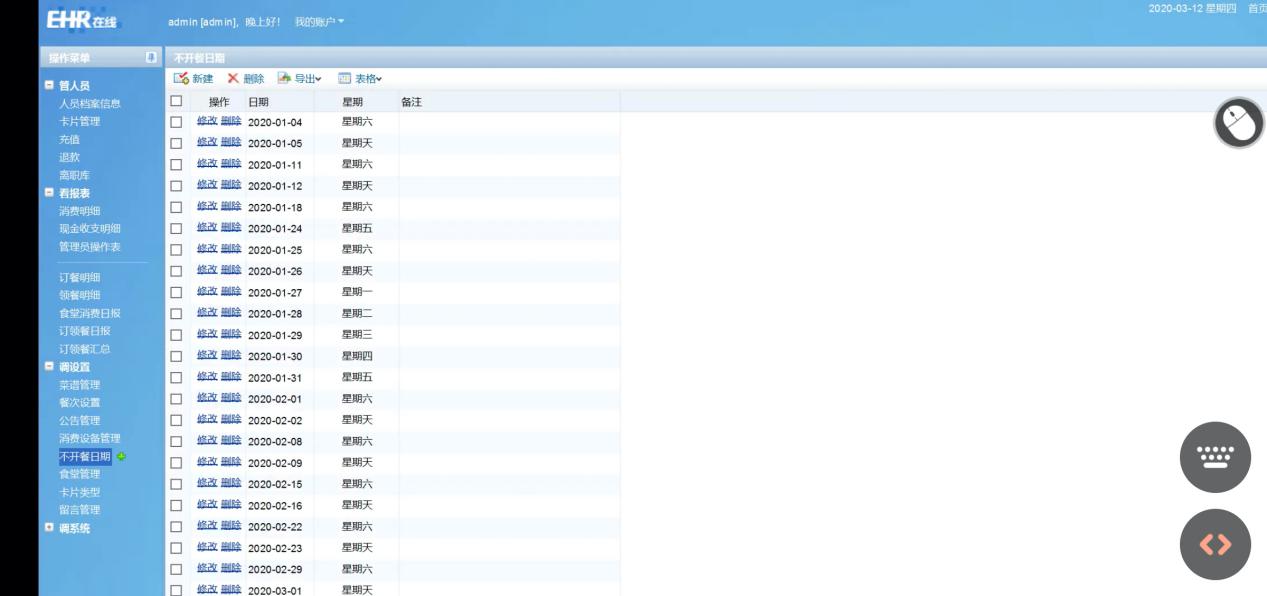Click the 新建 (New) toolbar icon
The height and width of the screenshot is (596, 1267).
click(x=182, y=79)
